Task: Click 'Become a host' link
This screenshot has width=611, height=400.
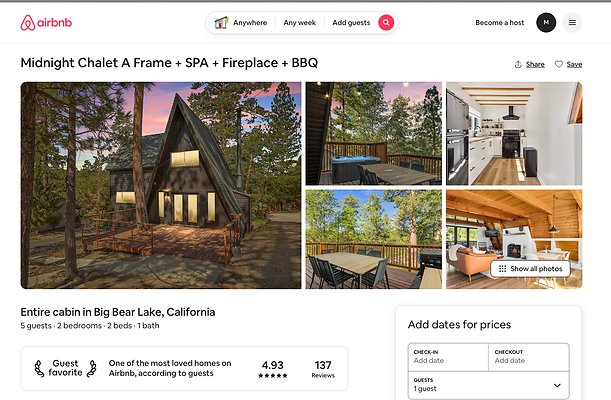Action: coord(499,22)
